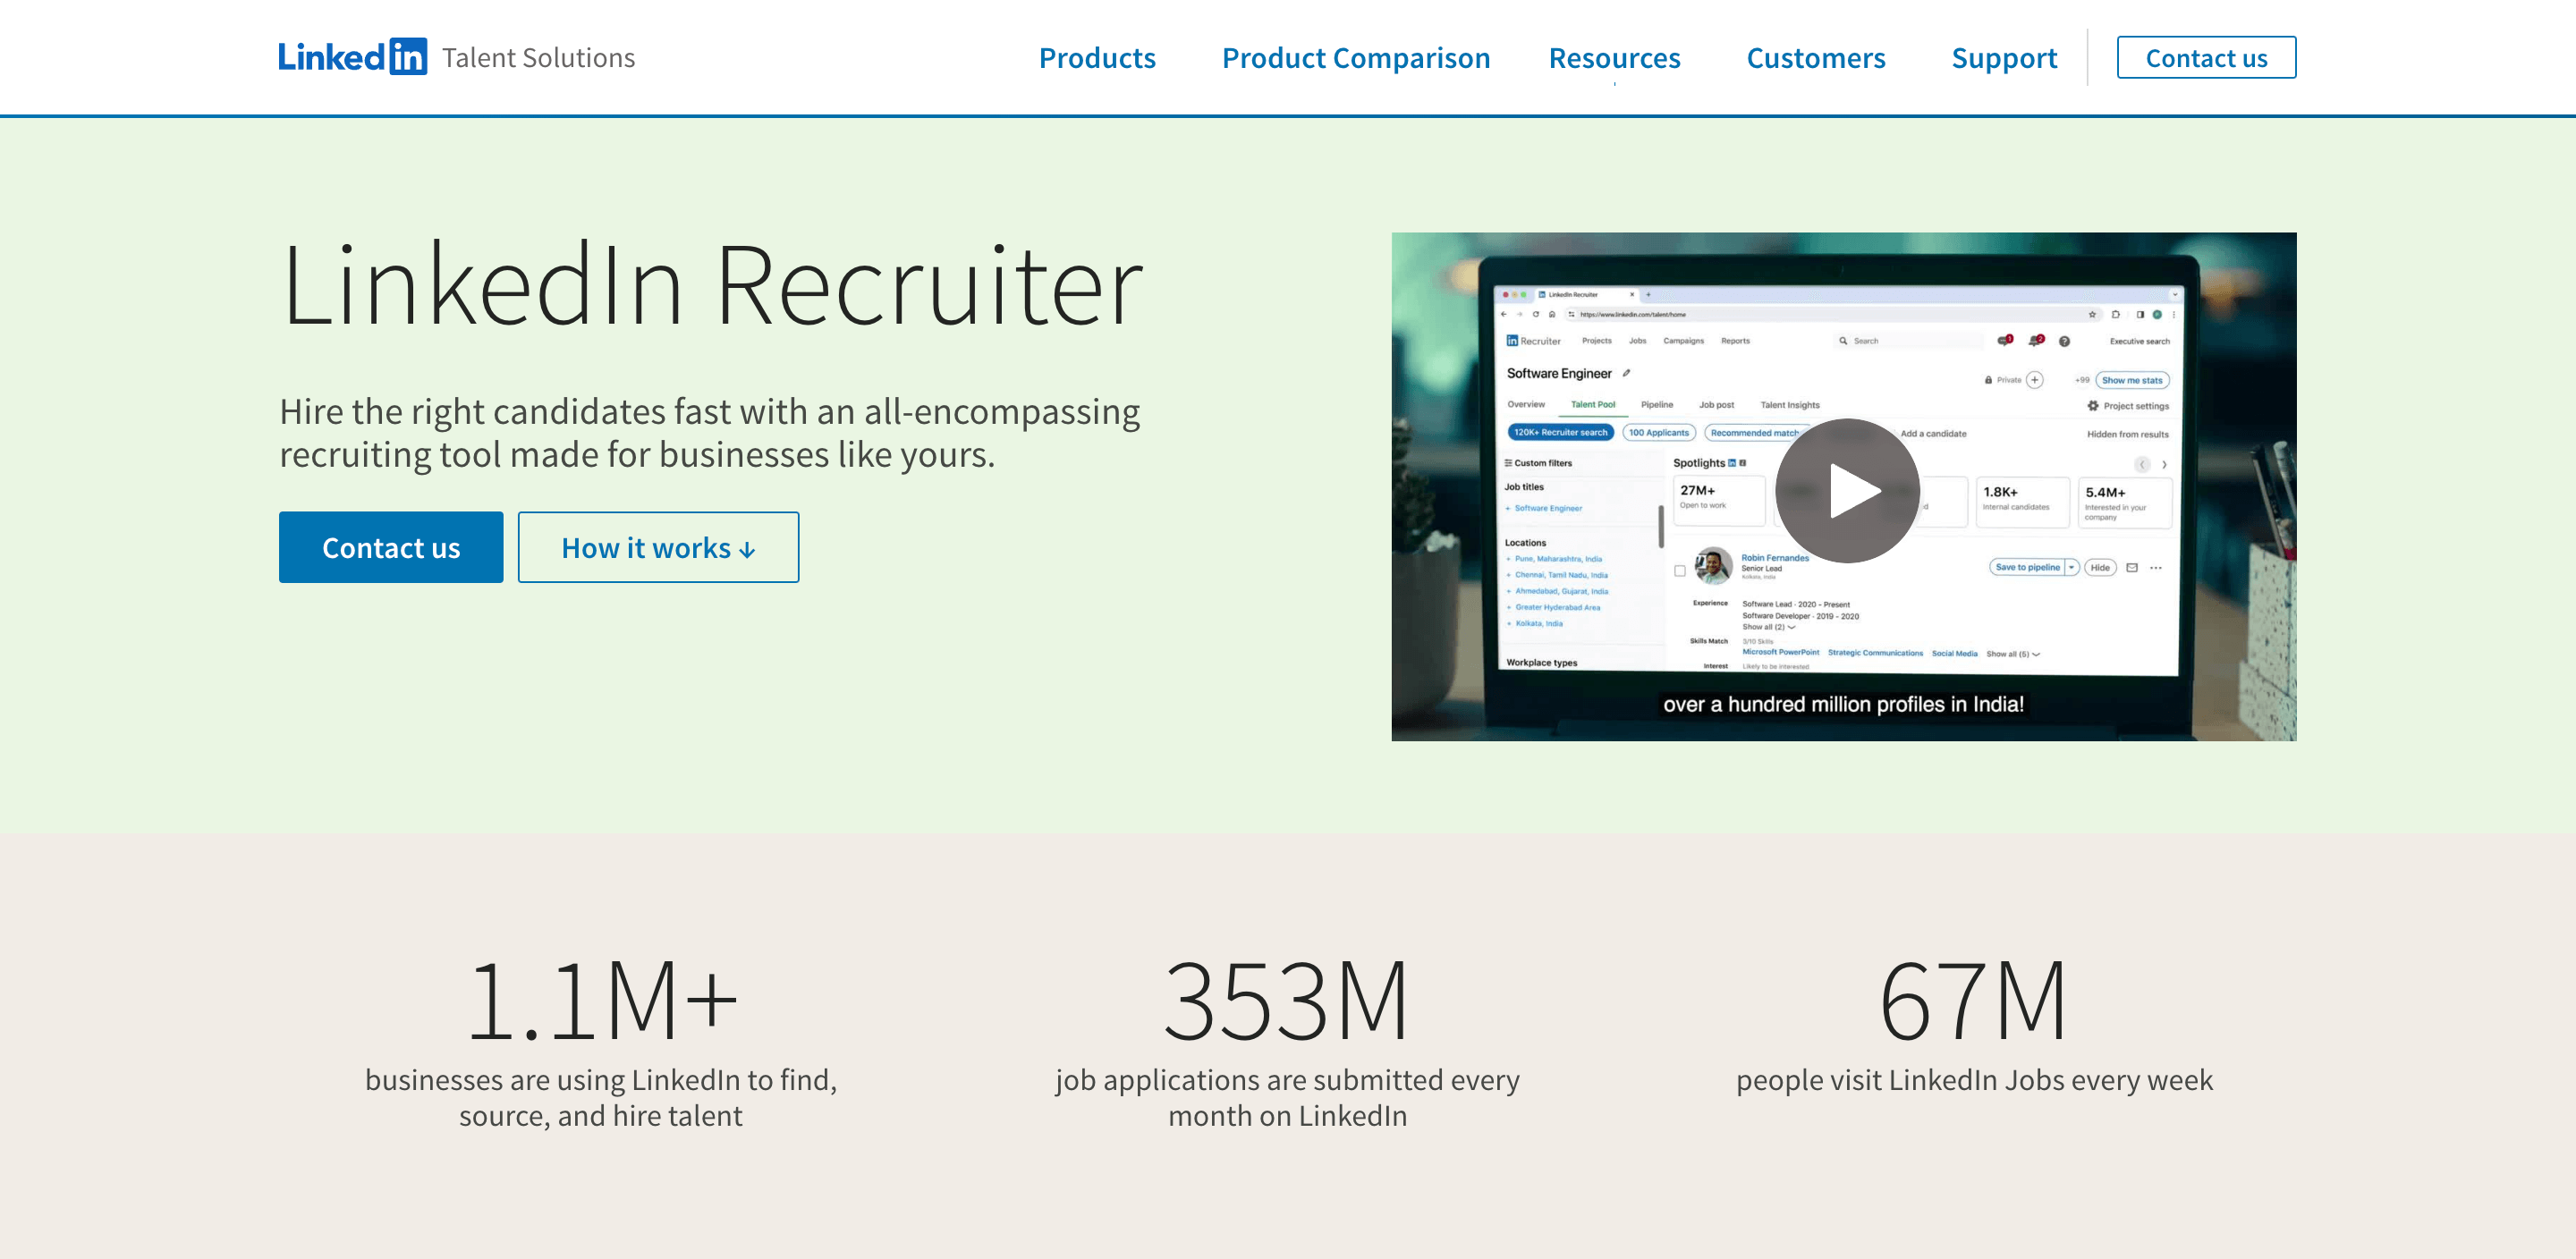This screenshot has width=2576, height=1259.
Task: Click envelope message icon for Robin Fernandes
Action: pos(2132,568)
